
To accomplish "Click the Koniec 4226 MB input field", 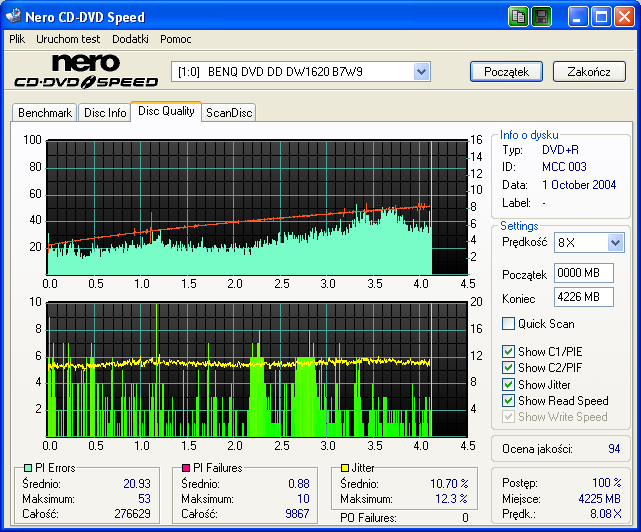I will (584, 297).
